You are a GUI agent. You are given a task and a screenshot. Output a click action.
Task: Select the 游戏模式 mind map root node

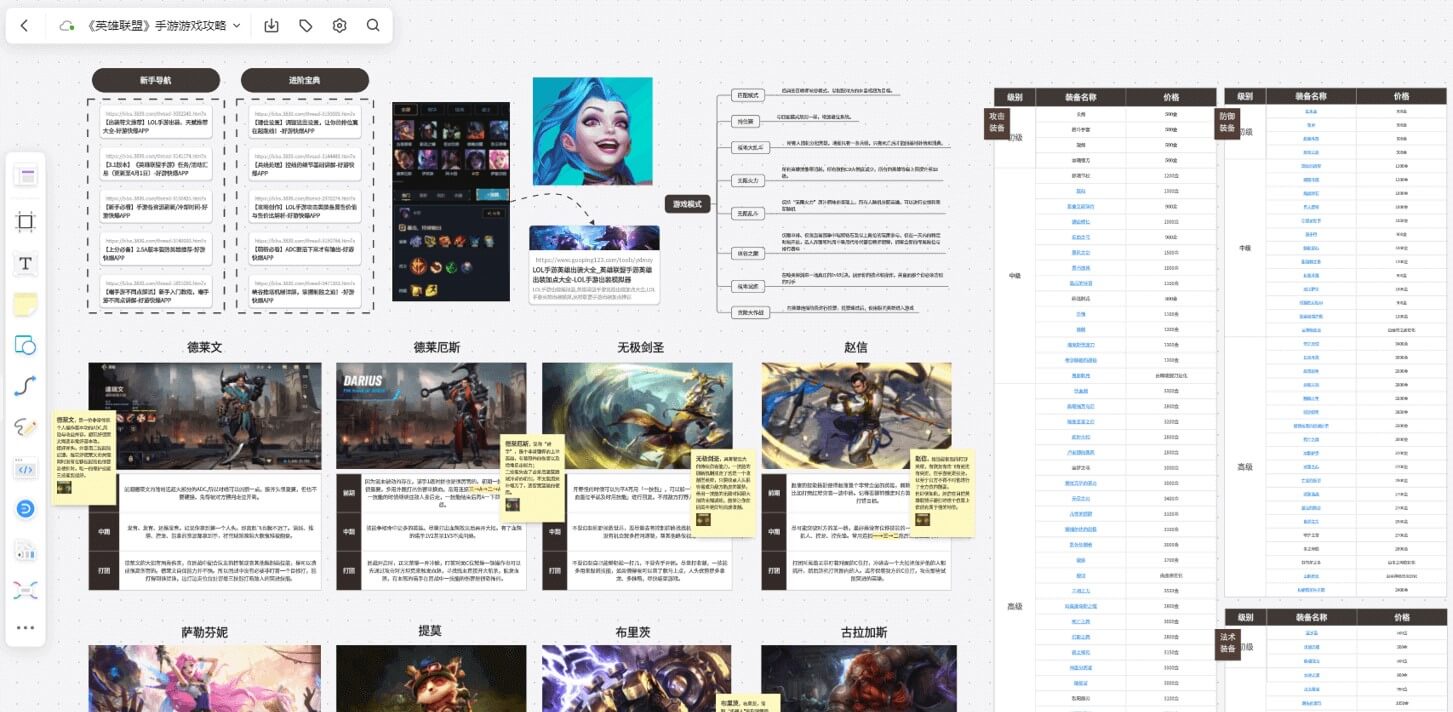tap(686, 204)
